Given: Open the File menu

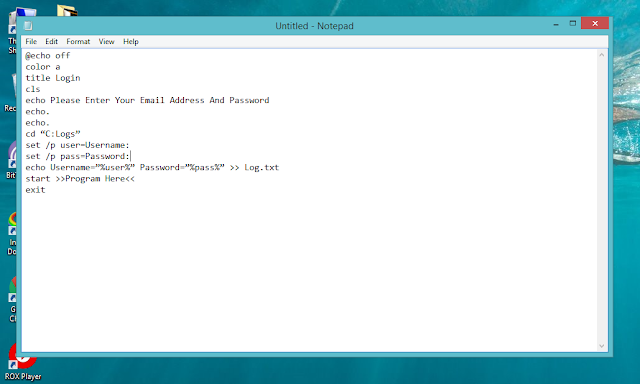Looking at the screenshot, I should point(31,42).
